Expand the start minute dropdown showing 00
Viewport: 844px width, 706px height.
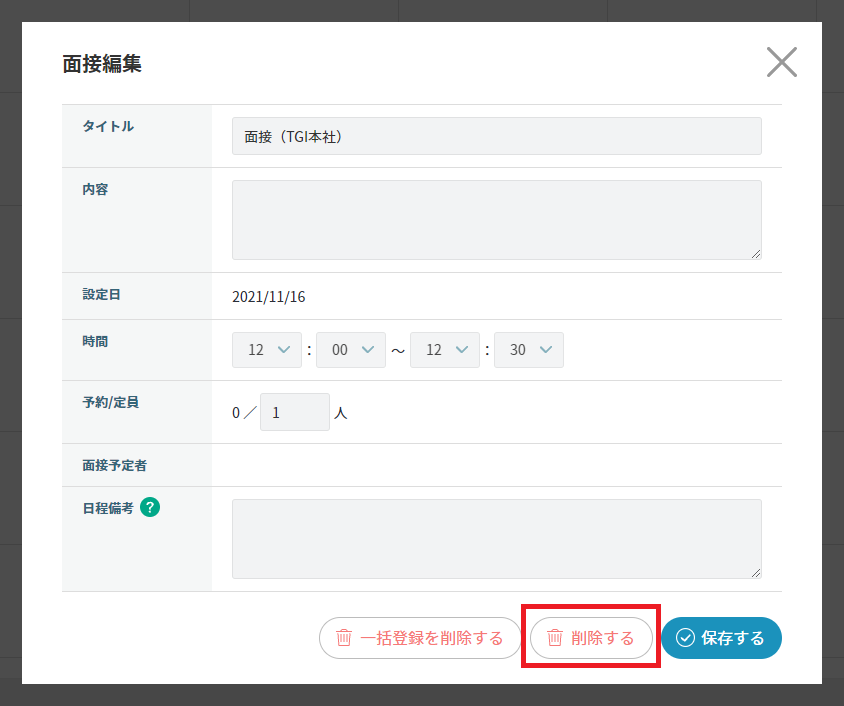point(351,350)
